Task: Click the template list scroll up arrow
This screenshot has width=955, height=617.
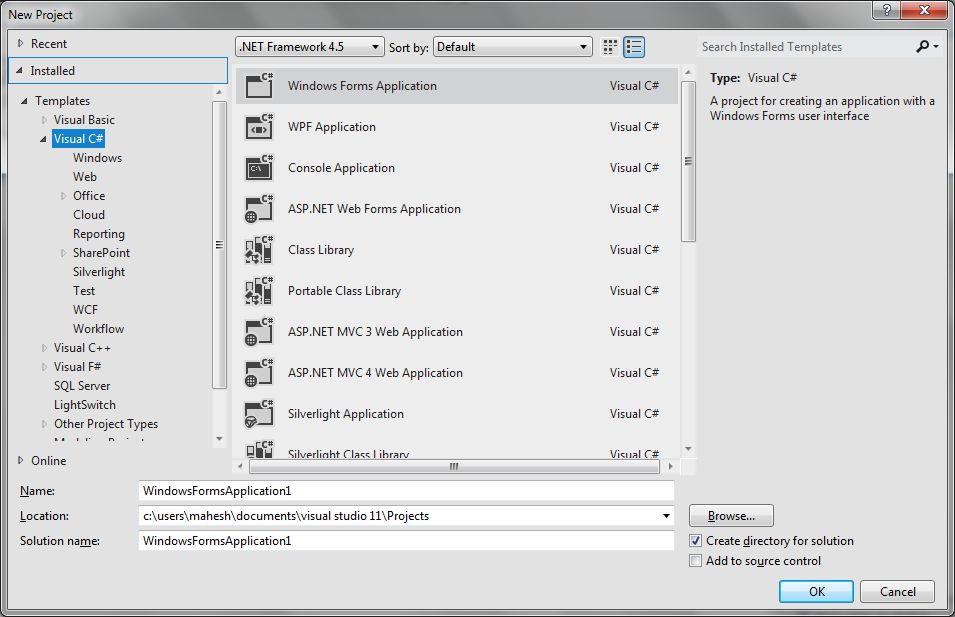Action: tap(688, 72)
